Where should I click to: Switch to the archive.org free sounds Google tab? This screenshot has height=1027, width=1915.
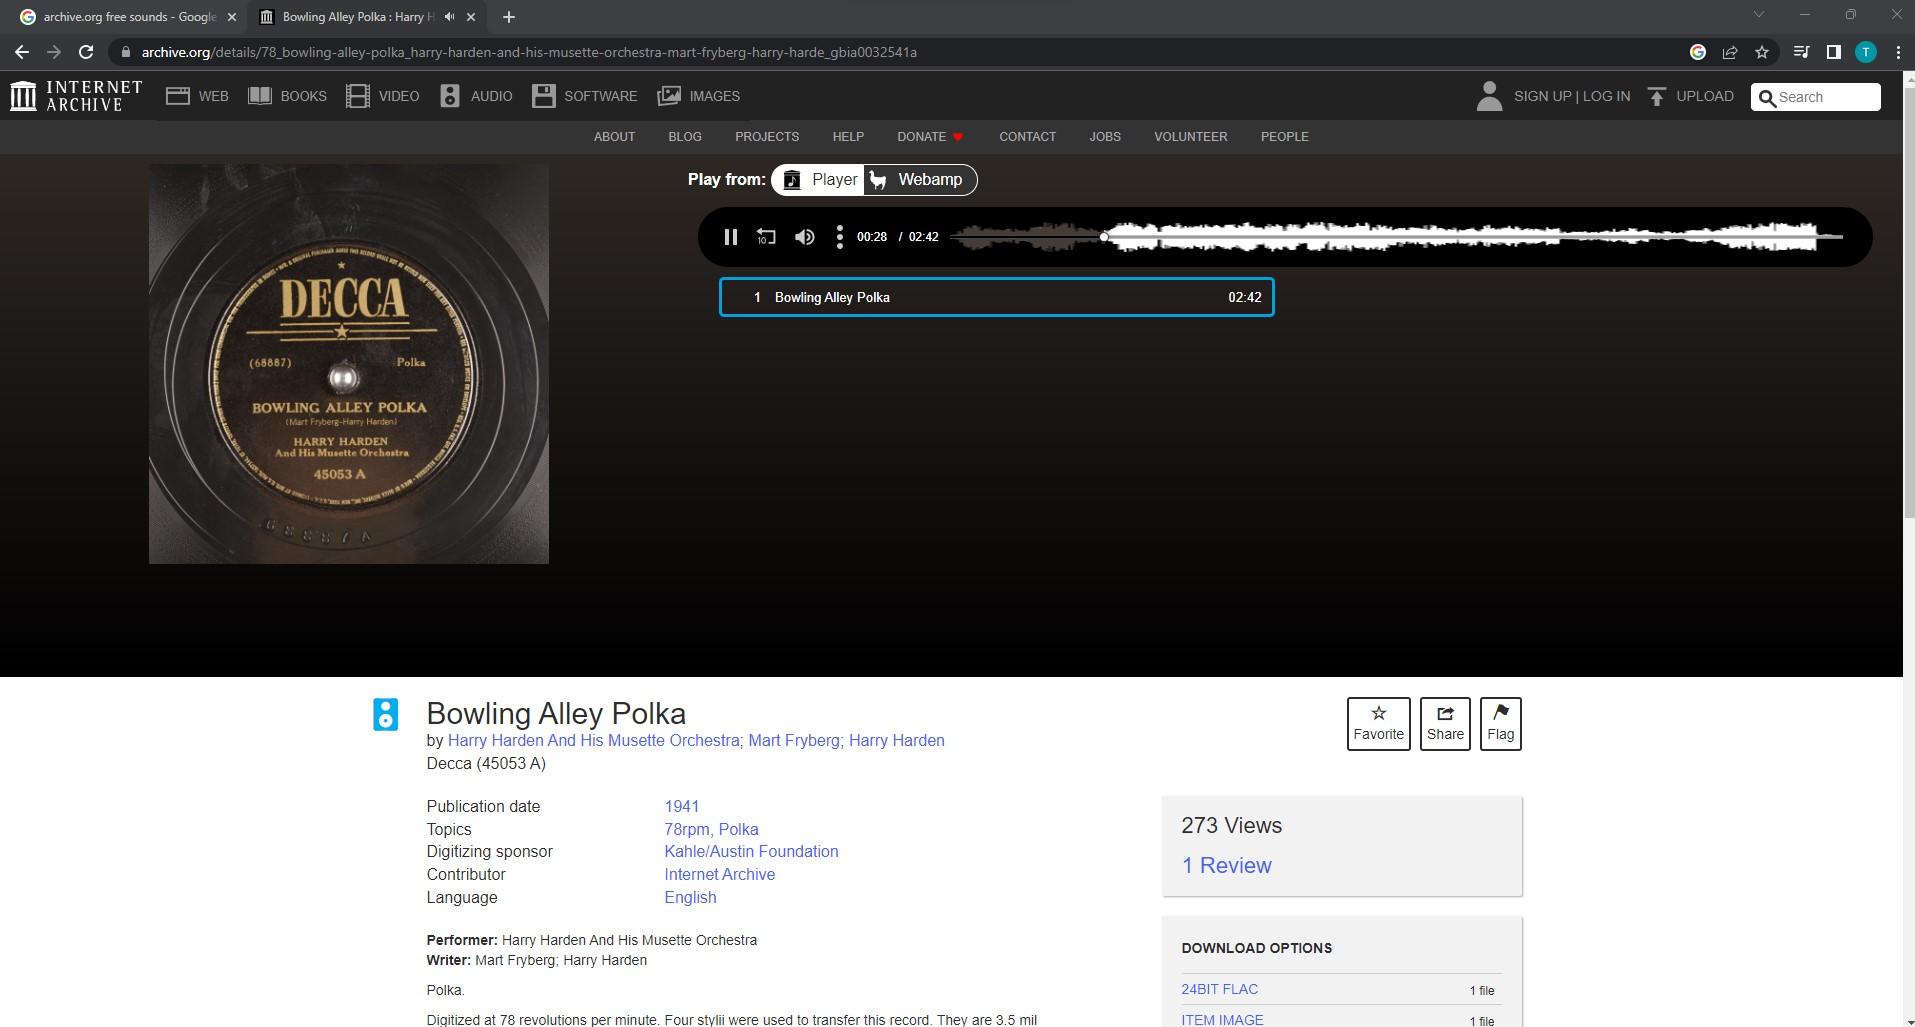point(128,17)
